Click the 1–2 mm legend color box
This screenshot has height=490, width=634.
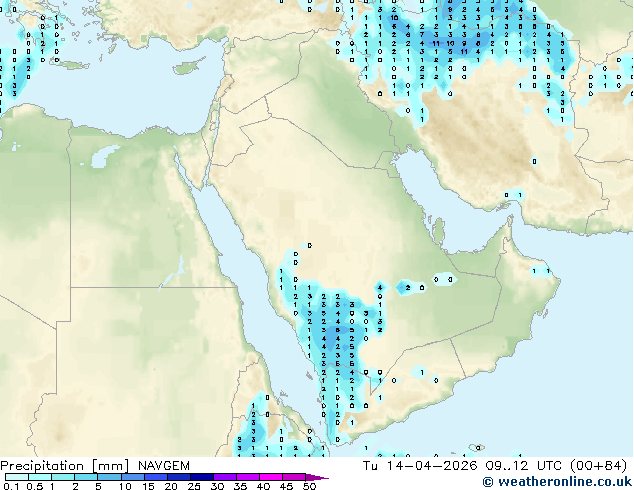tap(63, 477)
